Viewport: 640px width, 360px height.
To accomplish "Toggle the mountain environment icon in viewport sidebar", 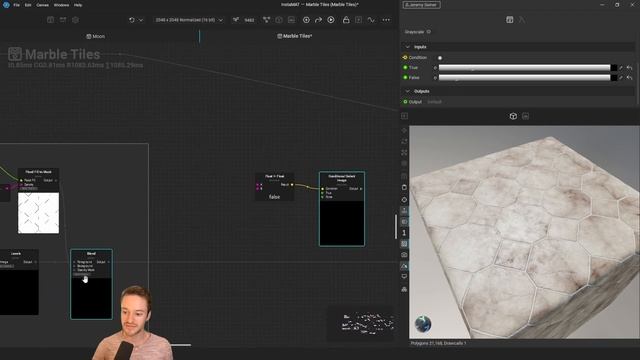I will click(x=404, y=266).
